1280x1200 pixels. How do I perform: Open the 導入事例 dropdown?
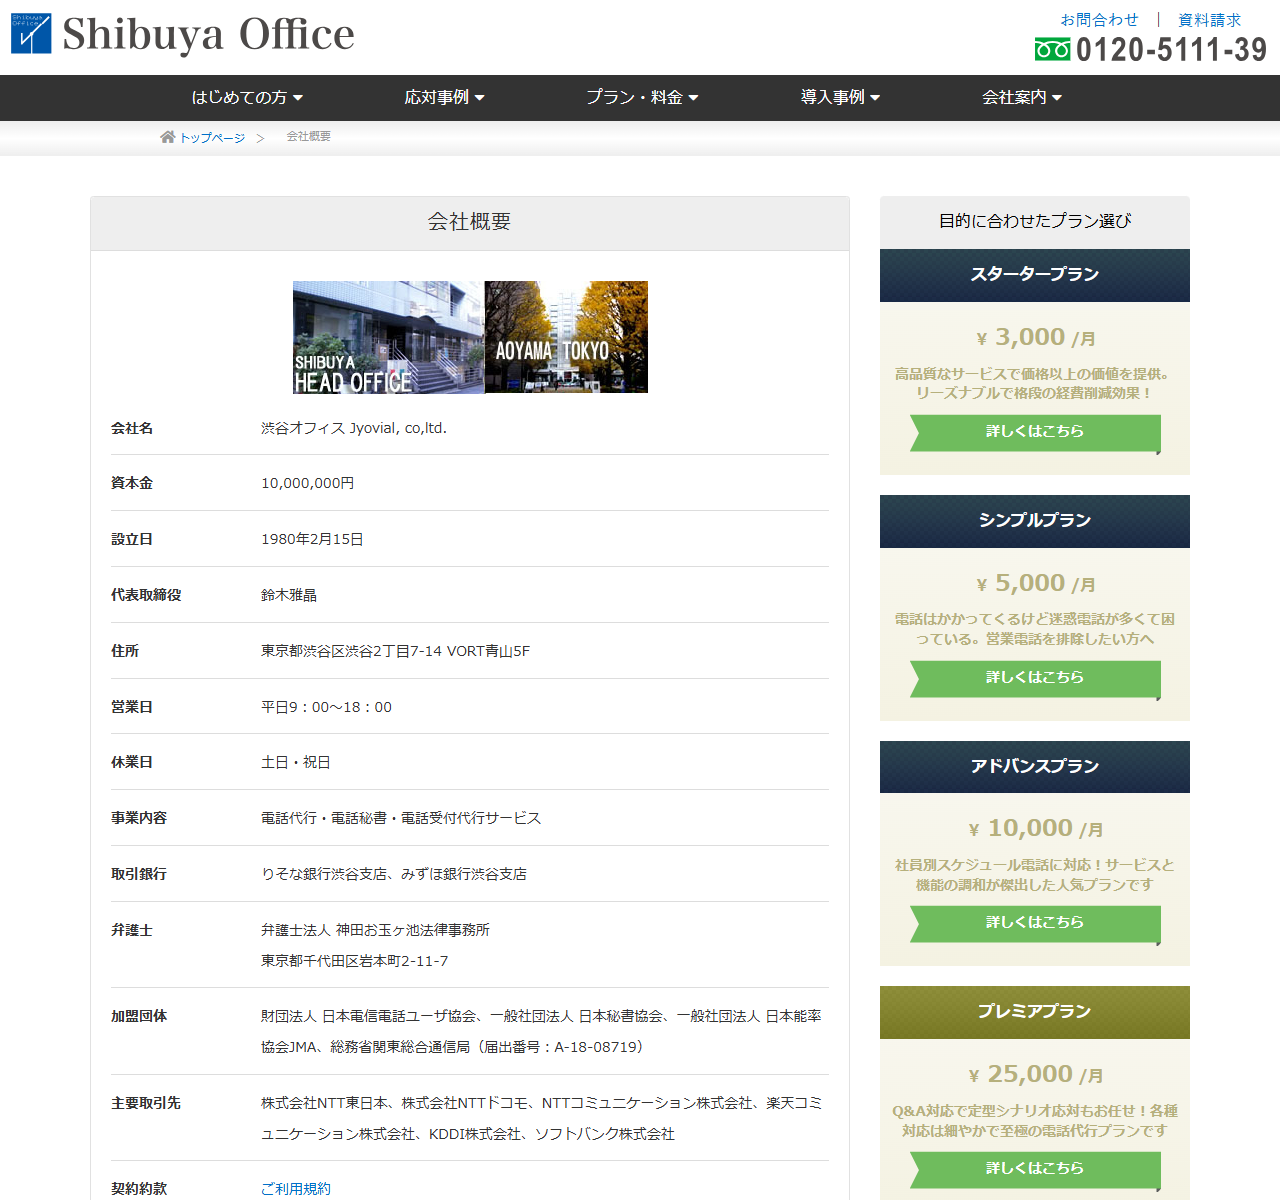coord(840,97)
